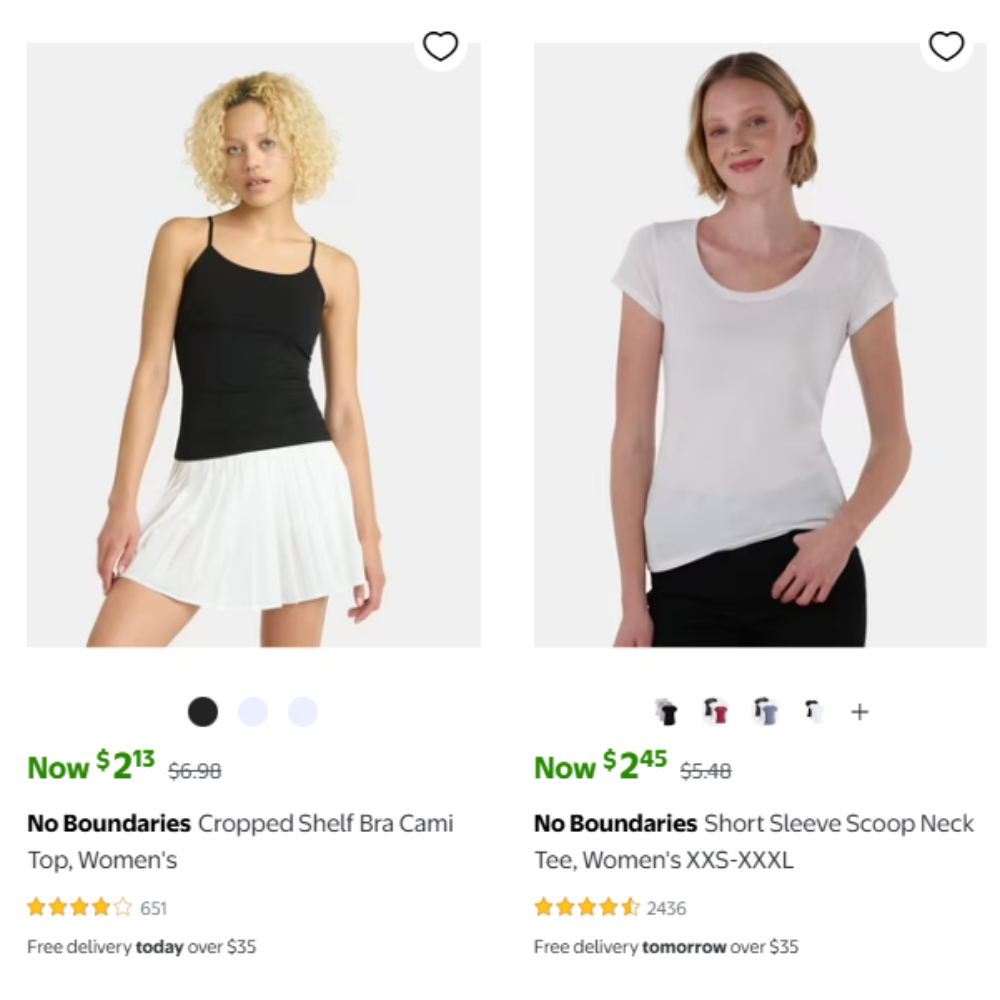The height and width of the screenshot is (1000, 1000).
Task: Click the Now $2.45 price
Action: click(600, 767)
